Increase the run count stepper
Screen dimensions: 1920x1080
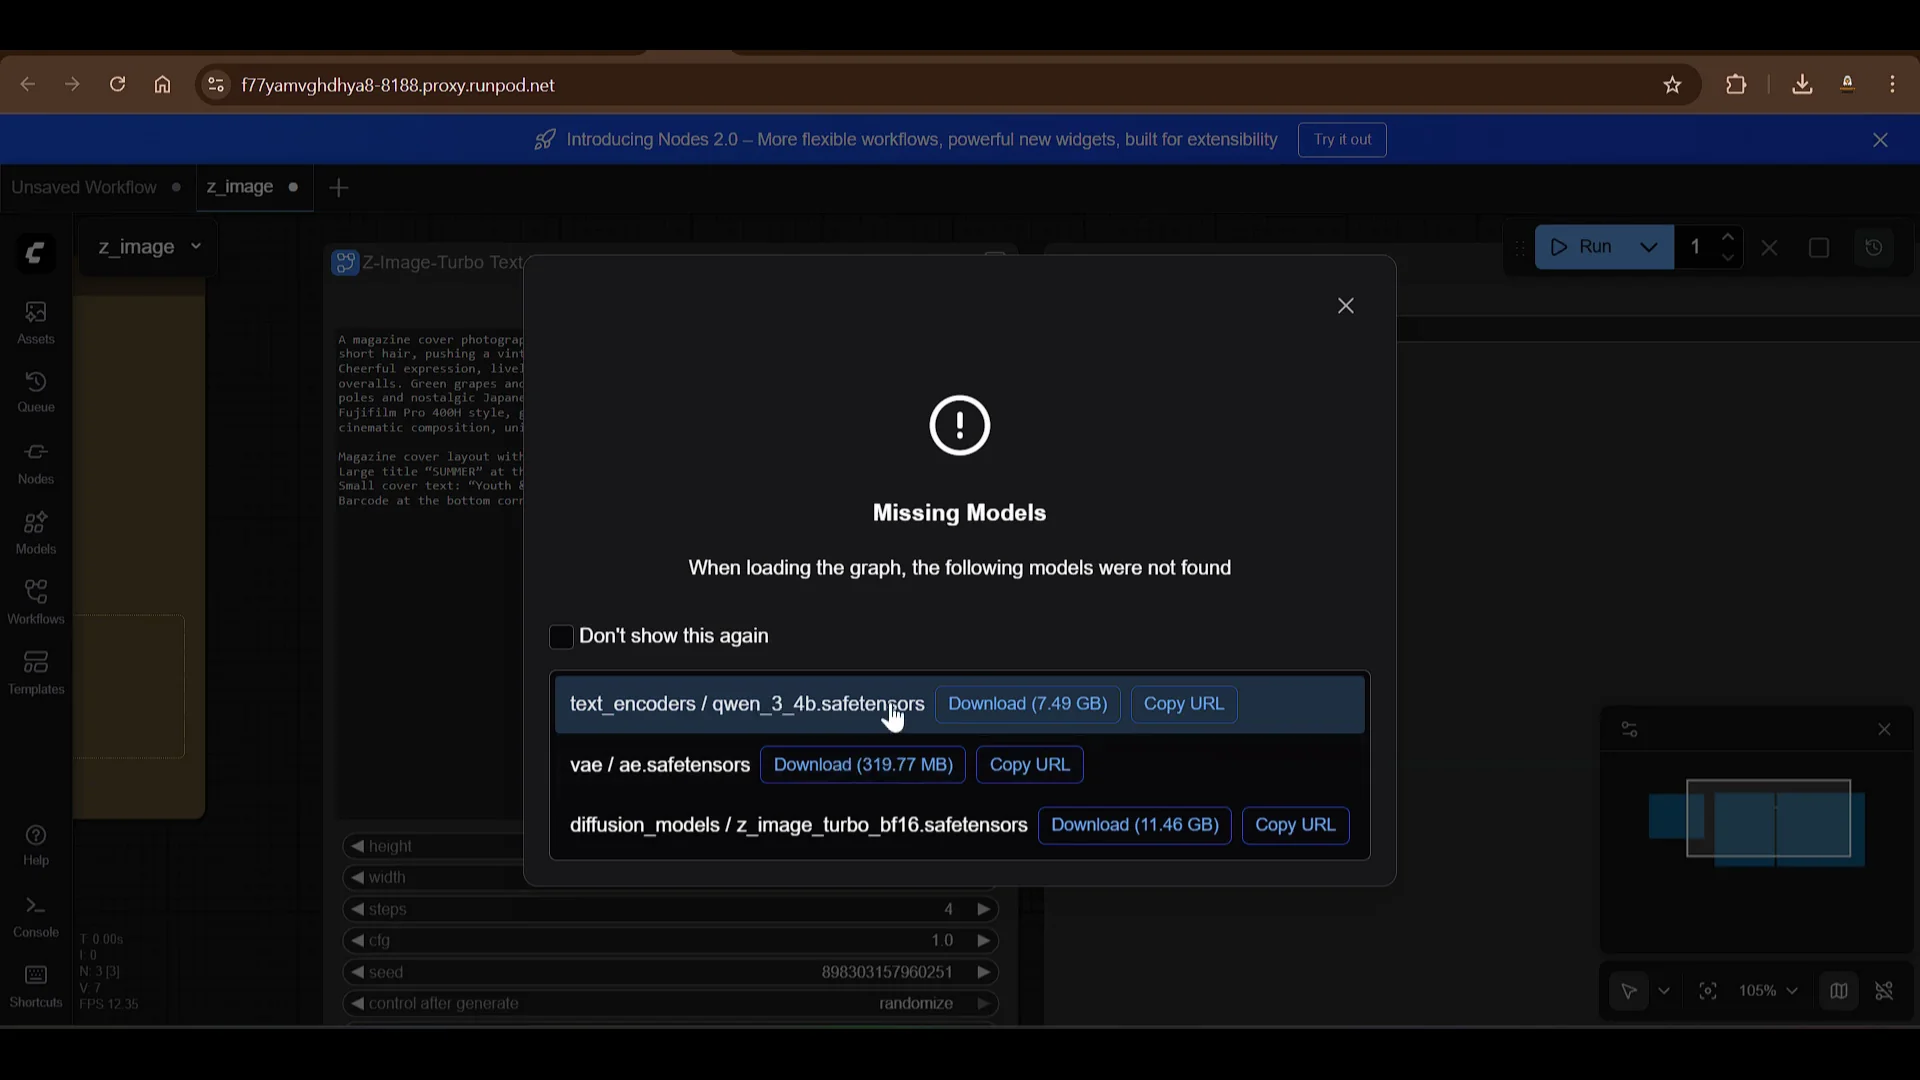click(1730, 238)
